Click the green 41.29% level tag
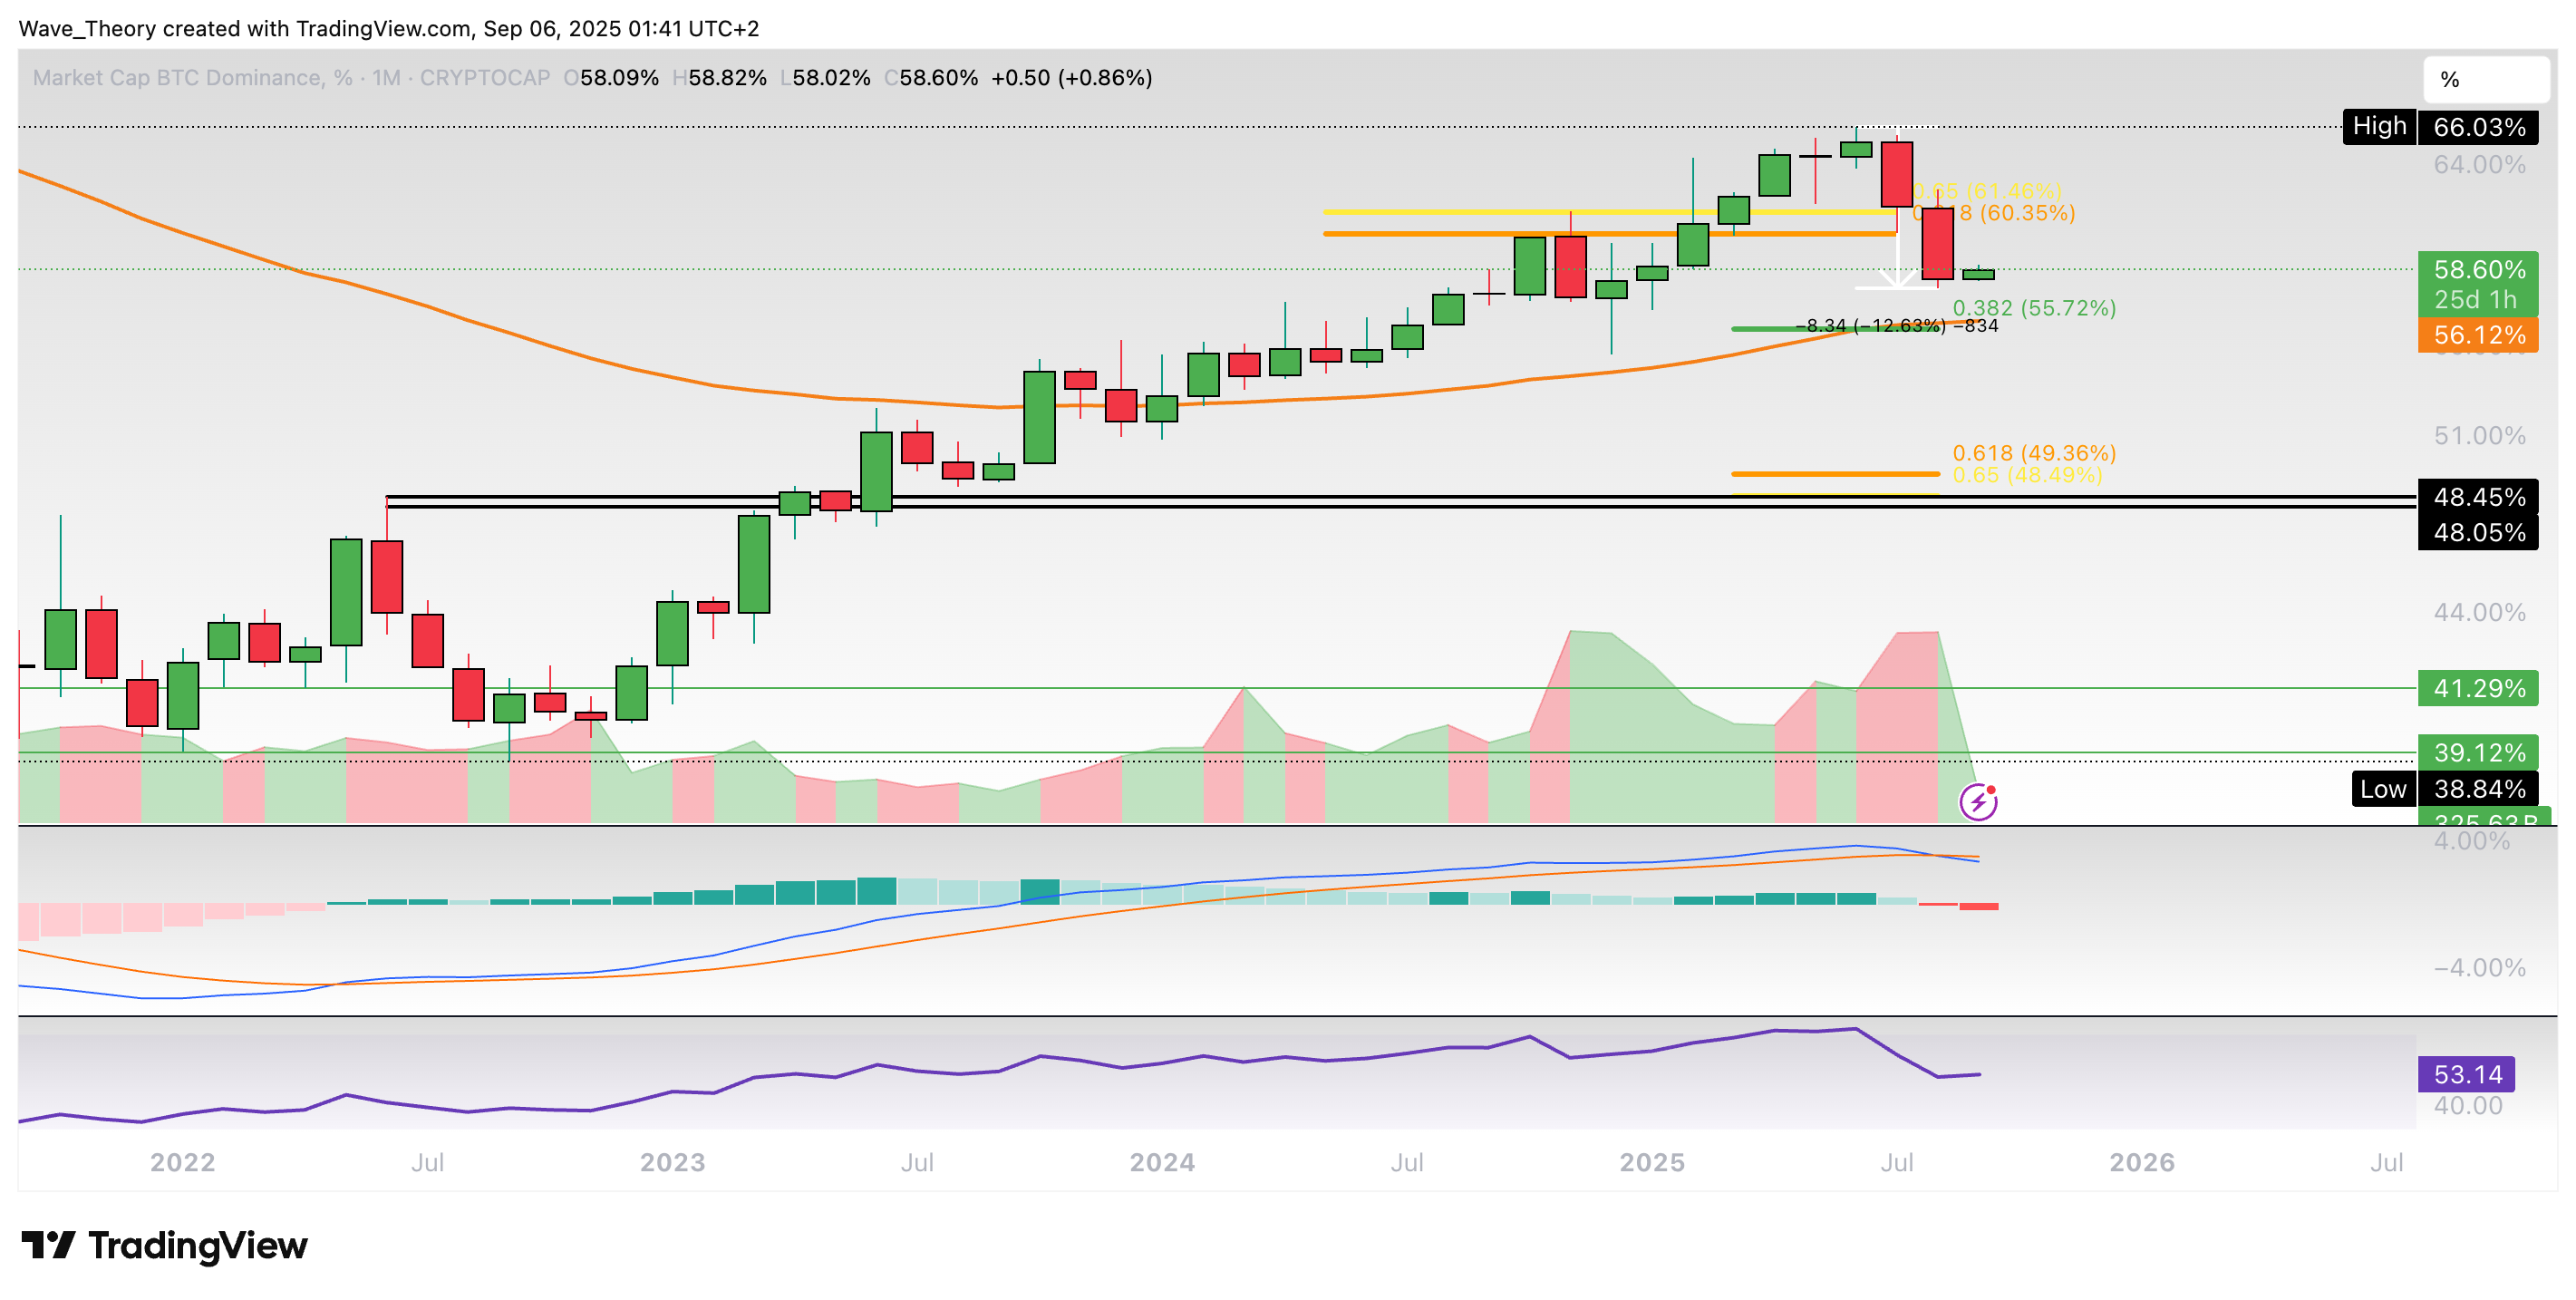 (x=2477, y=688)
